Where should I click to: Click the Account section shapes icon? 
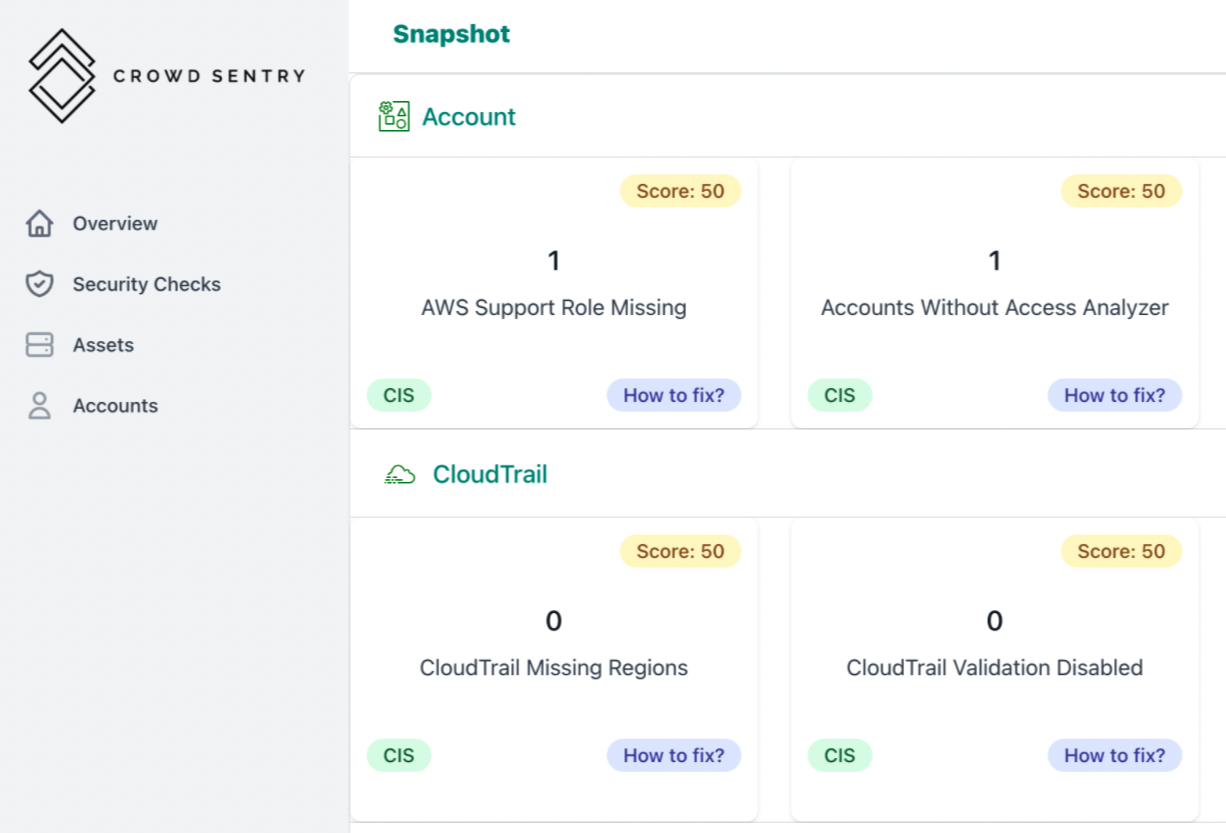[393, 116]
